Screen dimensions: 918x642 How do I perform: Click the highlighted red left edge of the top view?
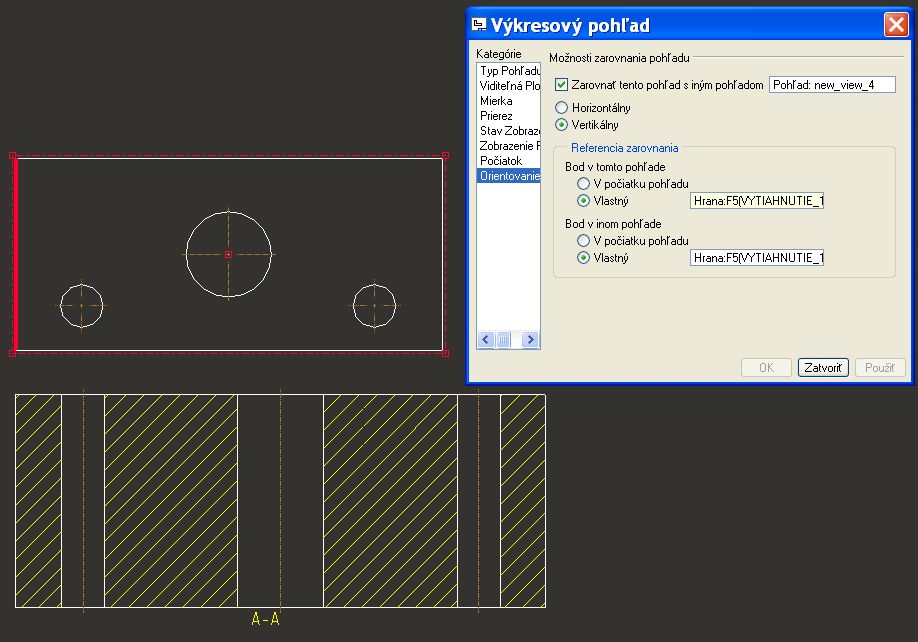pos(15,255)
